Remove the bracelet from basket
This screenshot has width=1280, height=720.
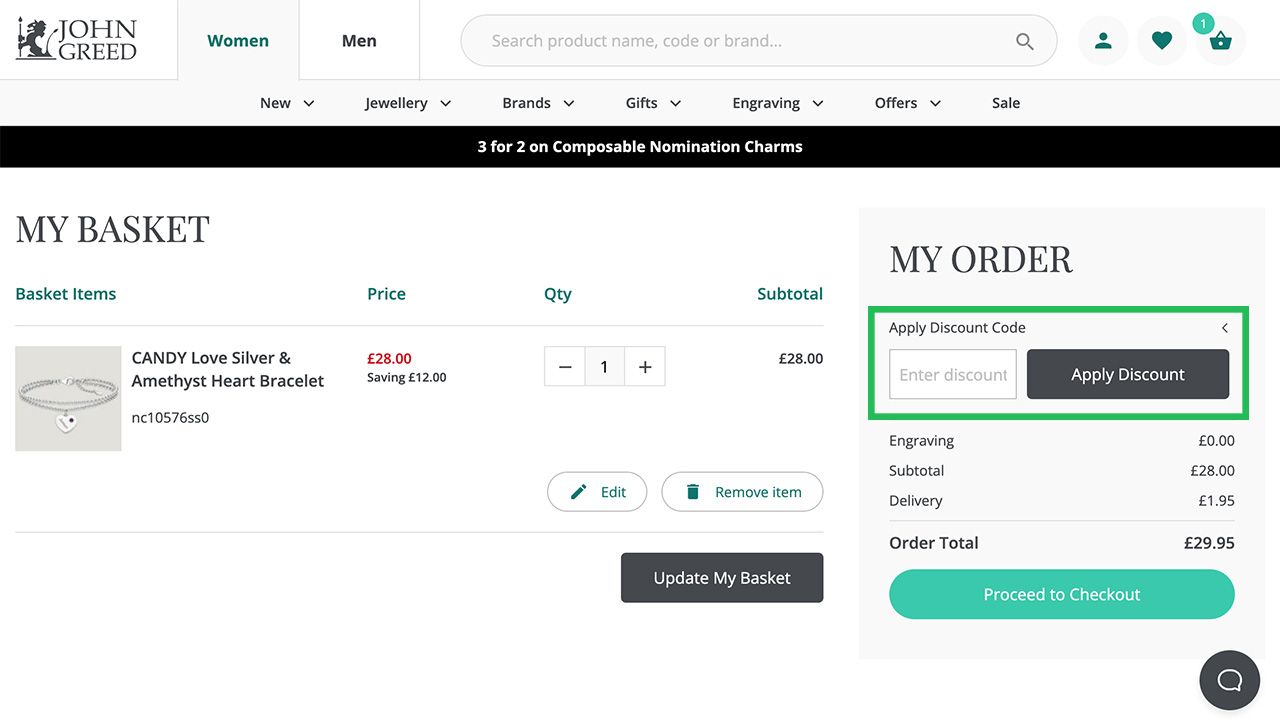pos(742,492)
